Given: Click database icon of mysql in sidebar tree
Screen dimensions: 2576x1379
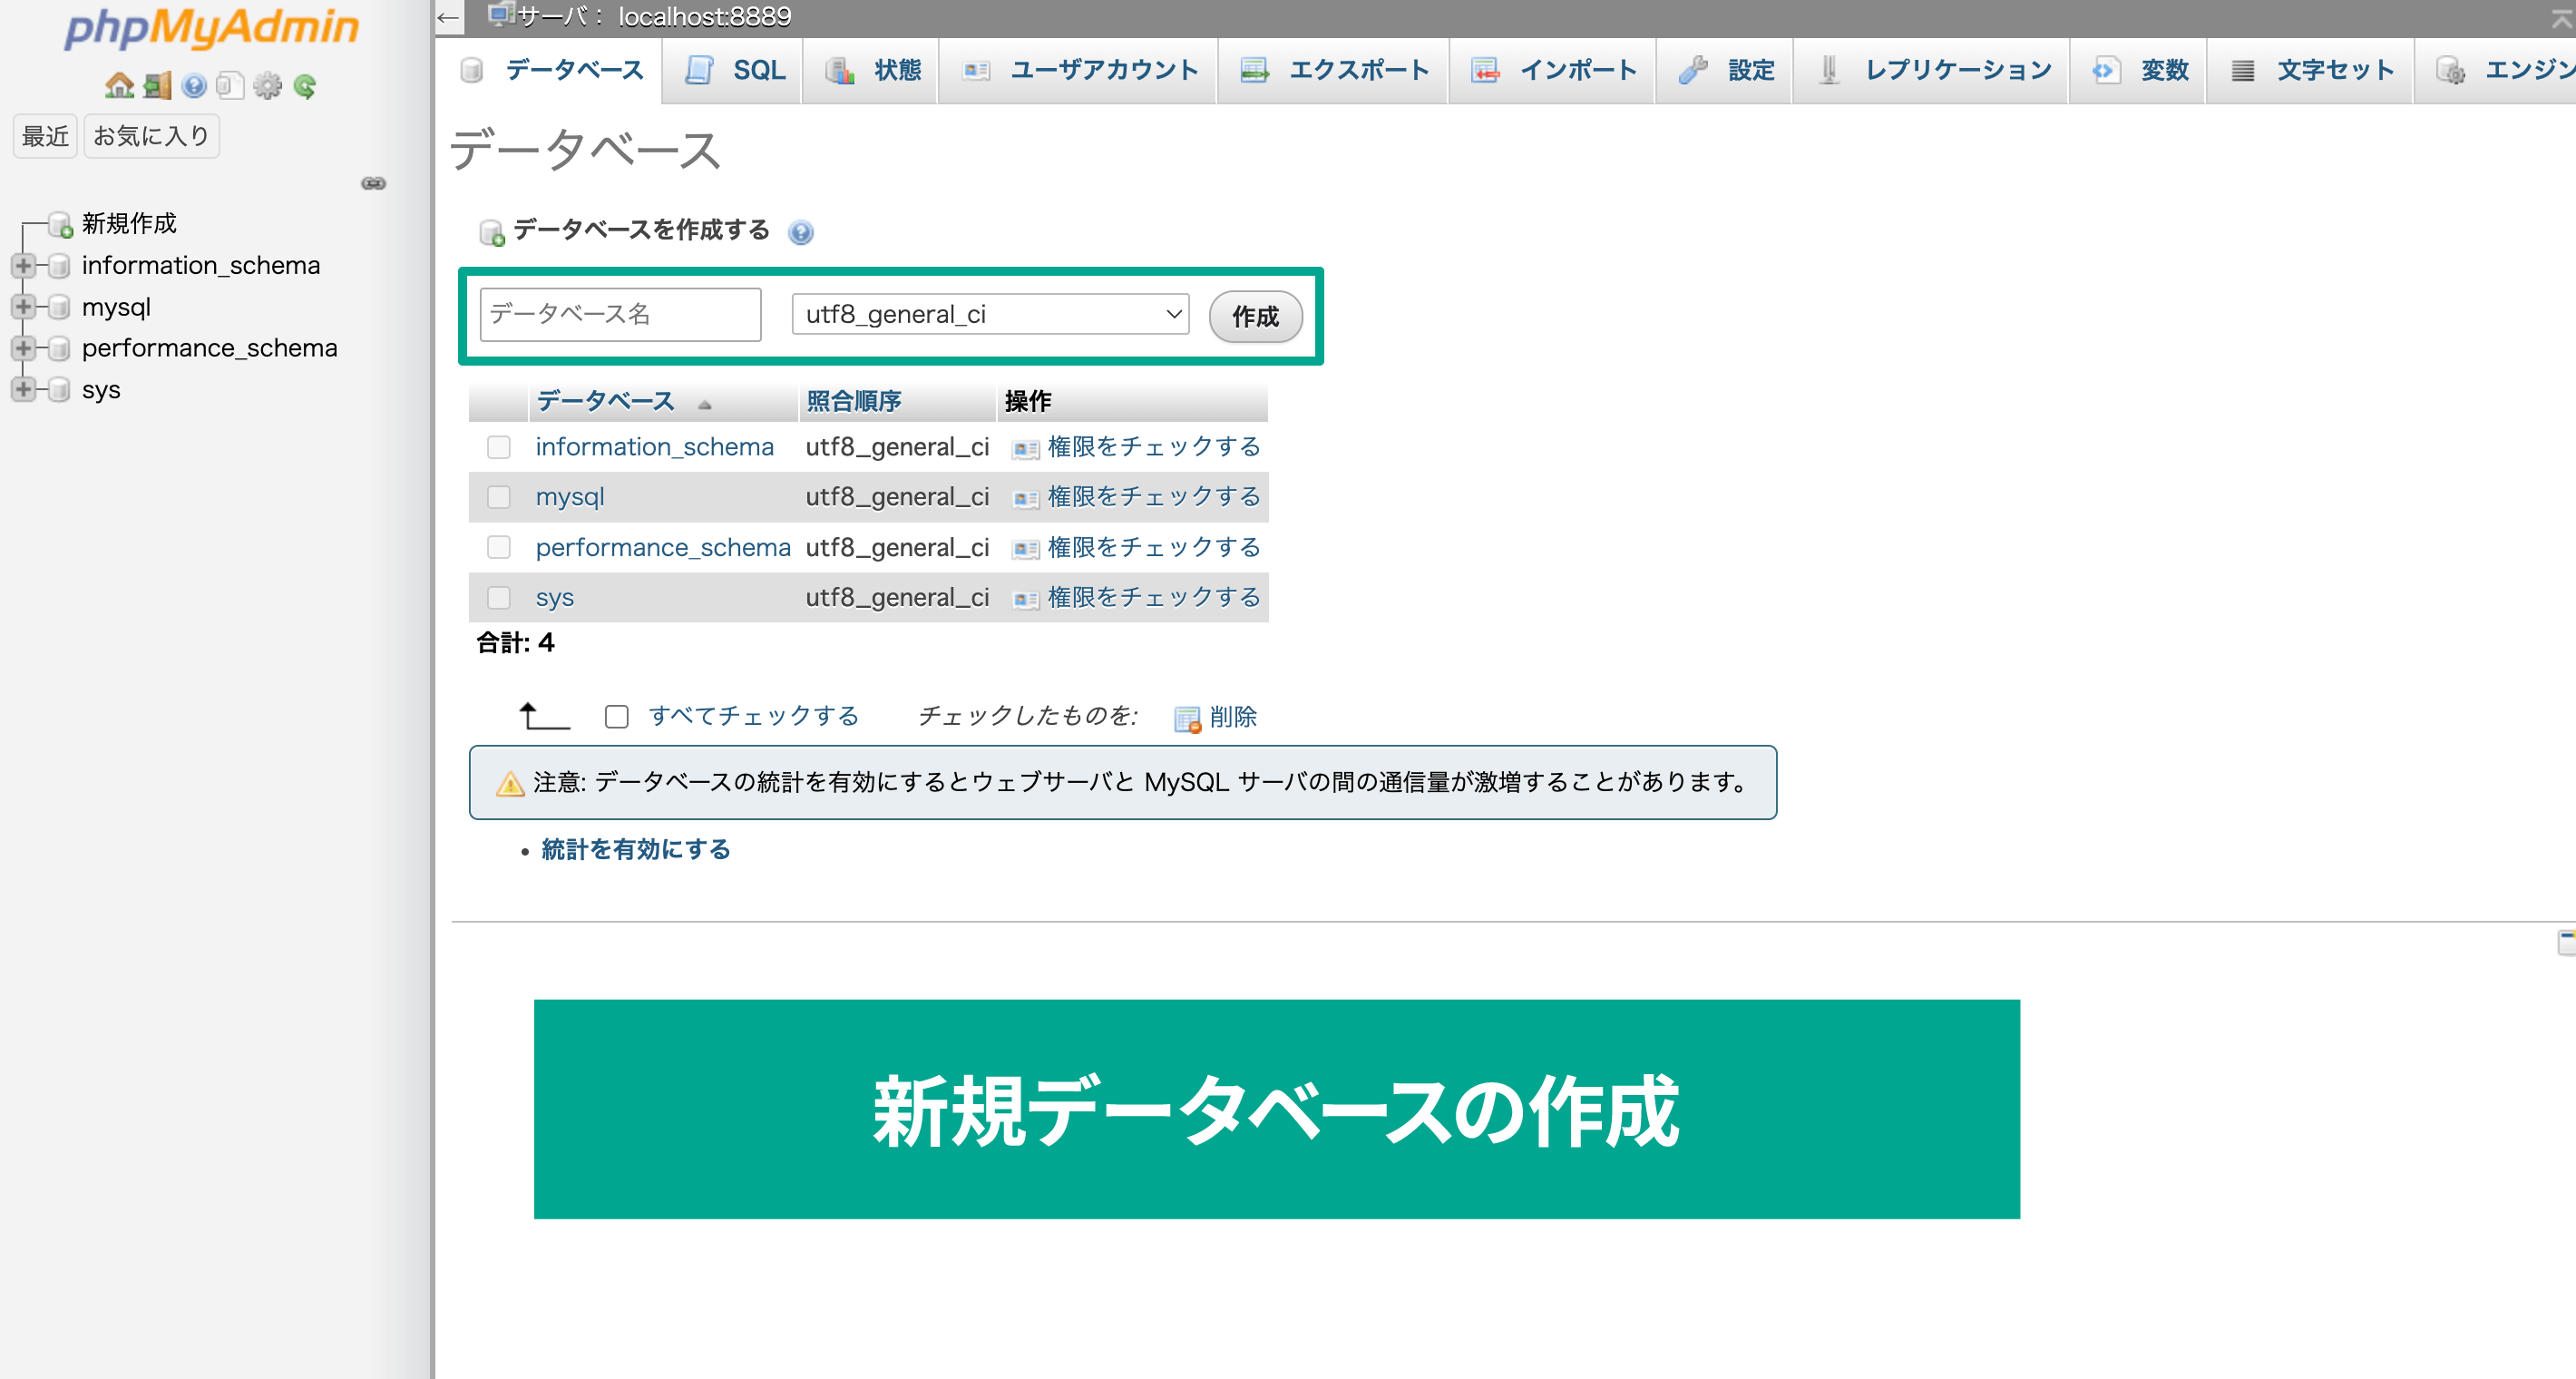Looking at the screenshot, I should (x=59, y=307).
